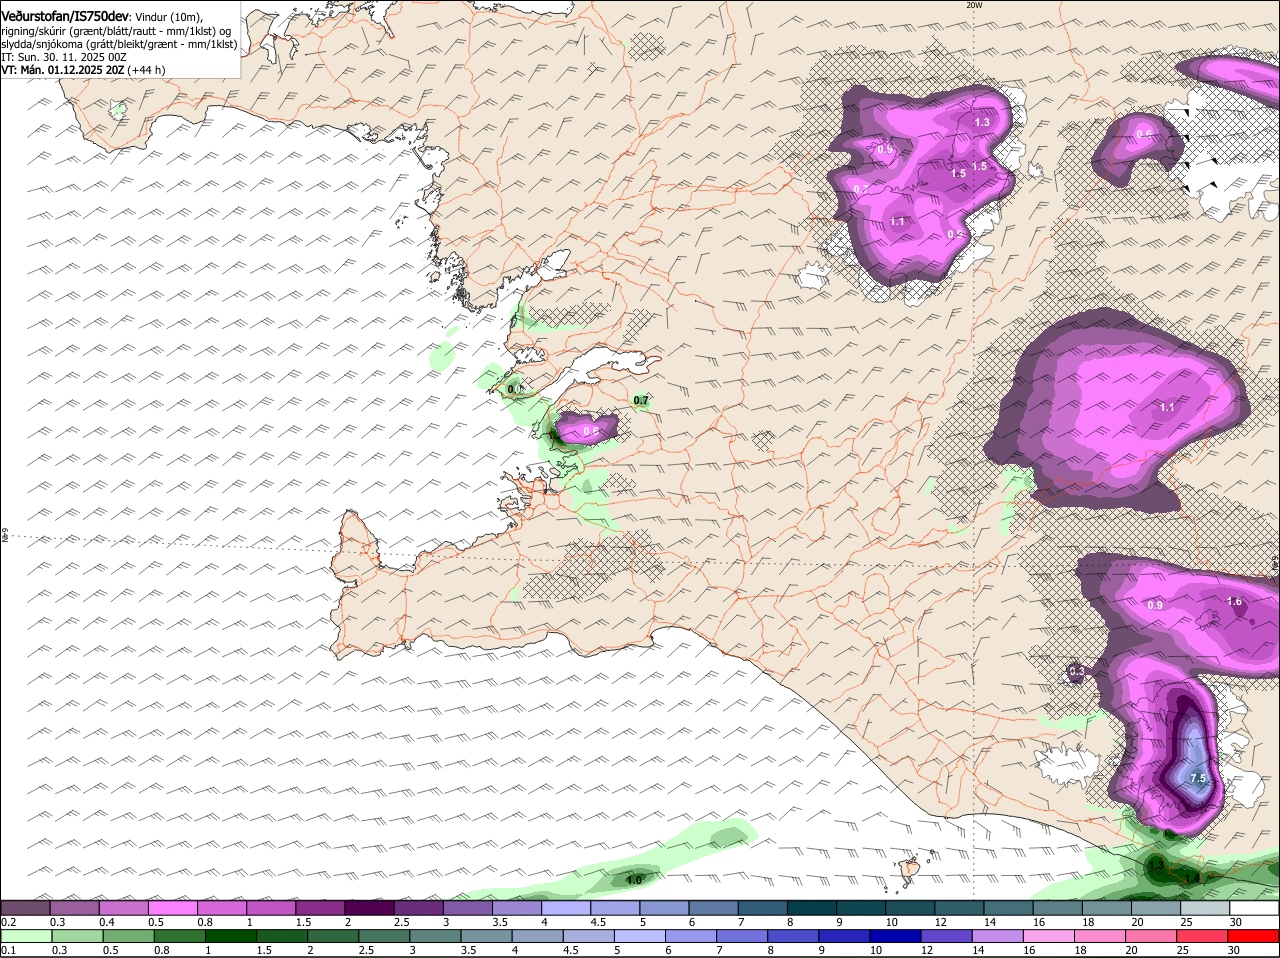This screenshot has height=958, width=1280.
Task: Click the 20W longitude label
Action: coord(974,5)
